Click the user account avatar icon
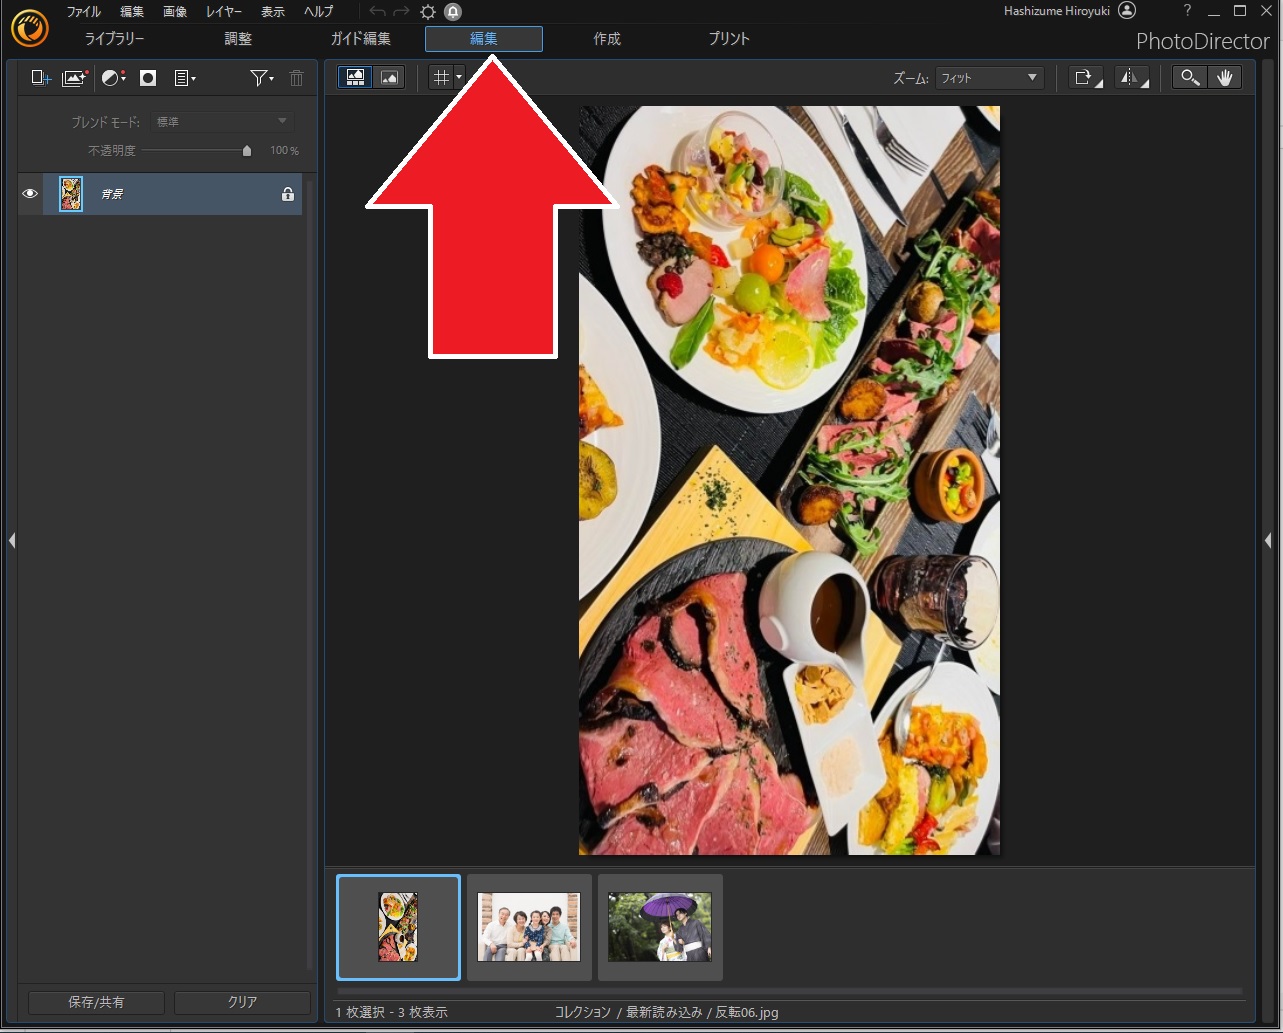Viewport: 1283px width, 1033px height. pos(1127,11)
